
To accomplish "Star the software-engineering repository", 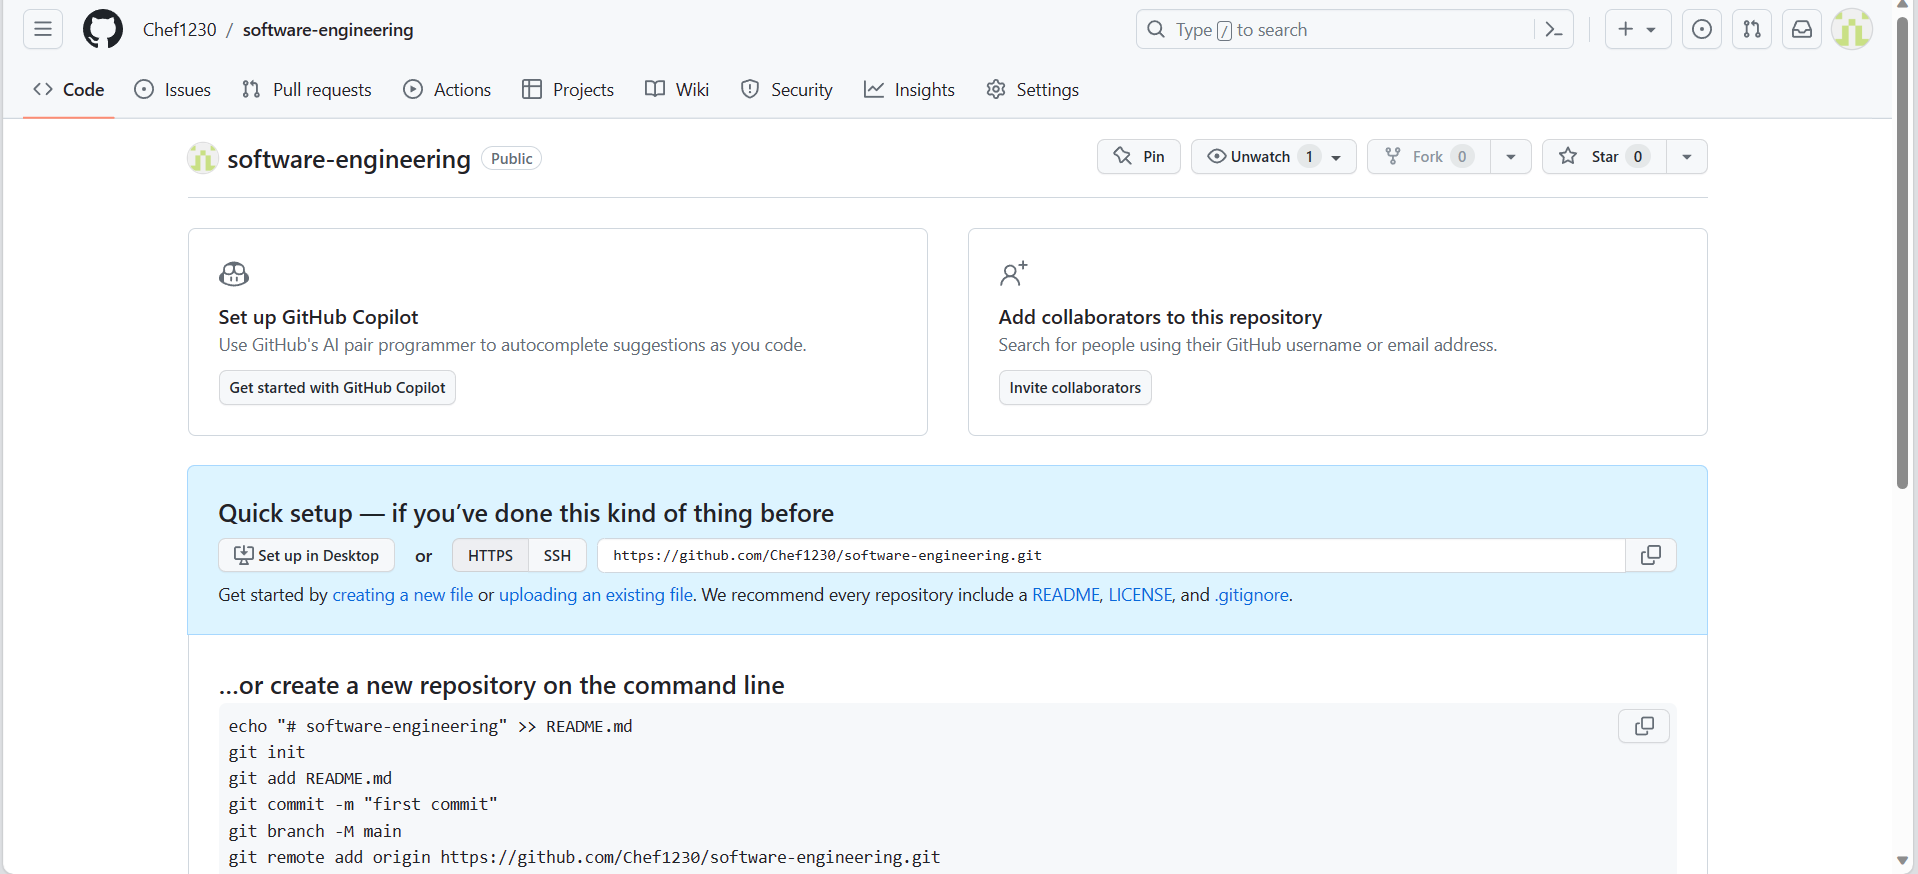I will [1604, 157].
